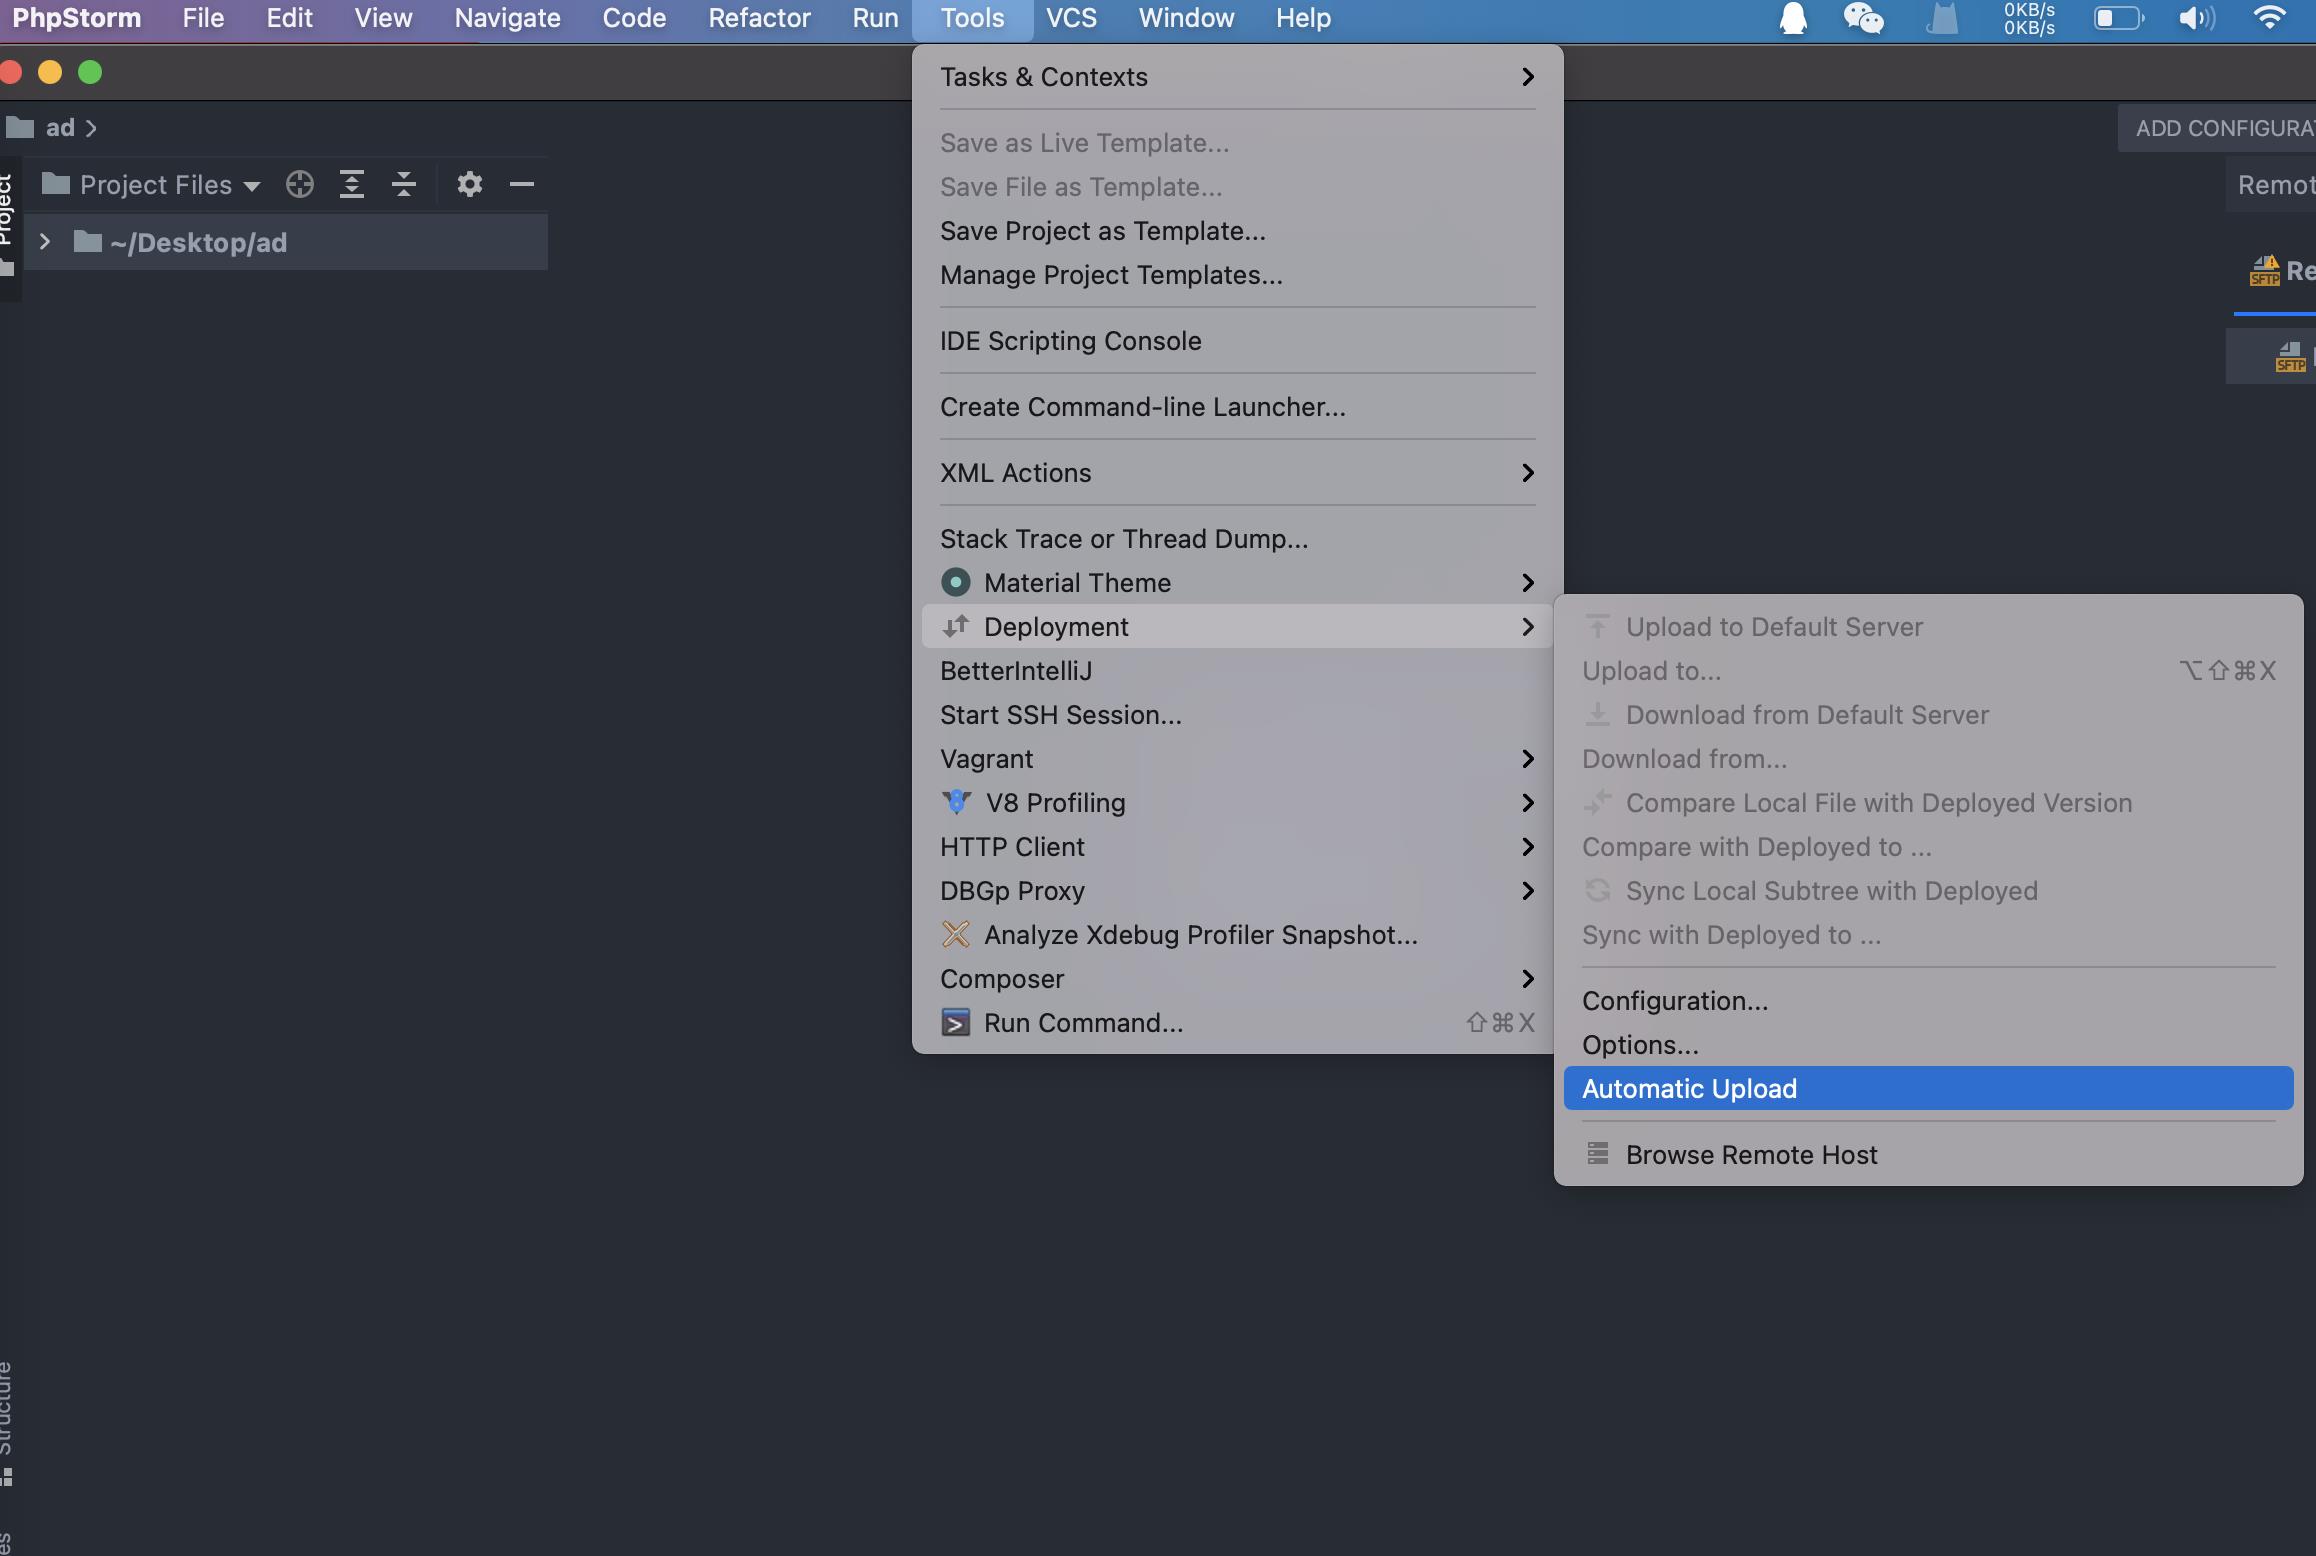Click Add Configuration button
The image size is (2316, 1556).
(x=2217, y=128)
